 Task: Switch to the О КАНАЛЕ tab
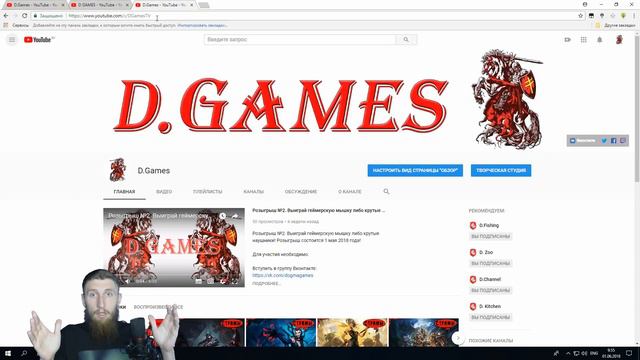click(x=350, y=191)
